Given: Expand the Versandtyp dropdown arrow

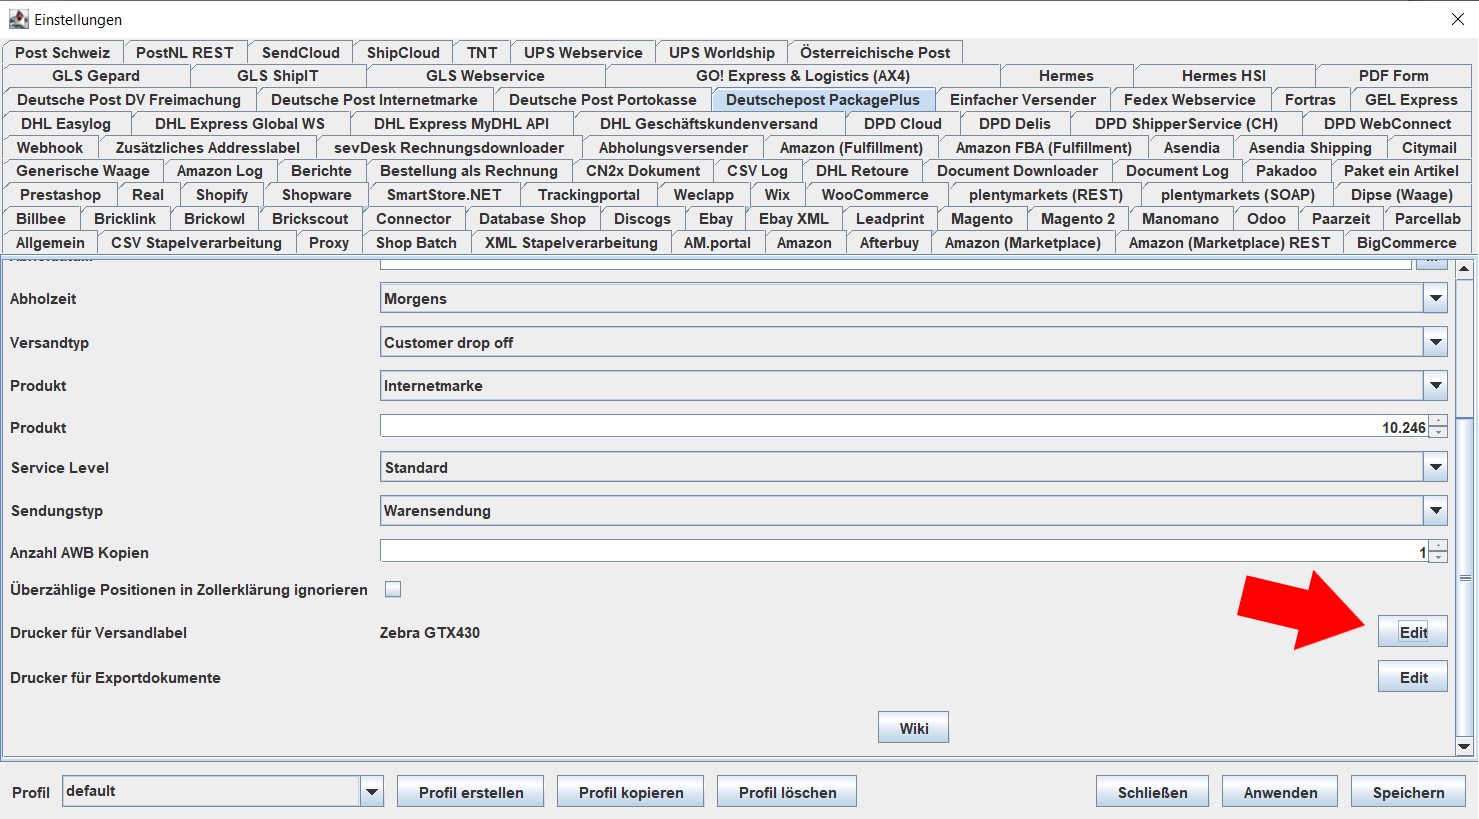Looking at the screenshot, I should coord(1436,342).
